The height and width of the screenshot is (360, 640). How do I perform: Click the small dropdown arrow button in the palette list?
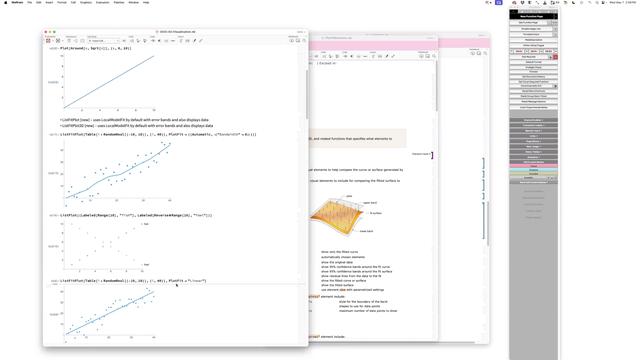[555, 86]
